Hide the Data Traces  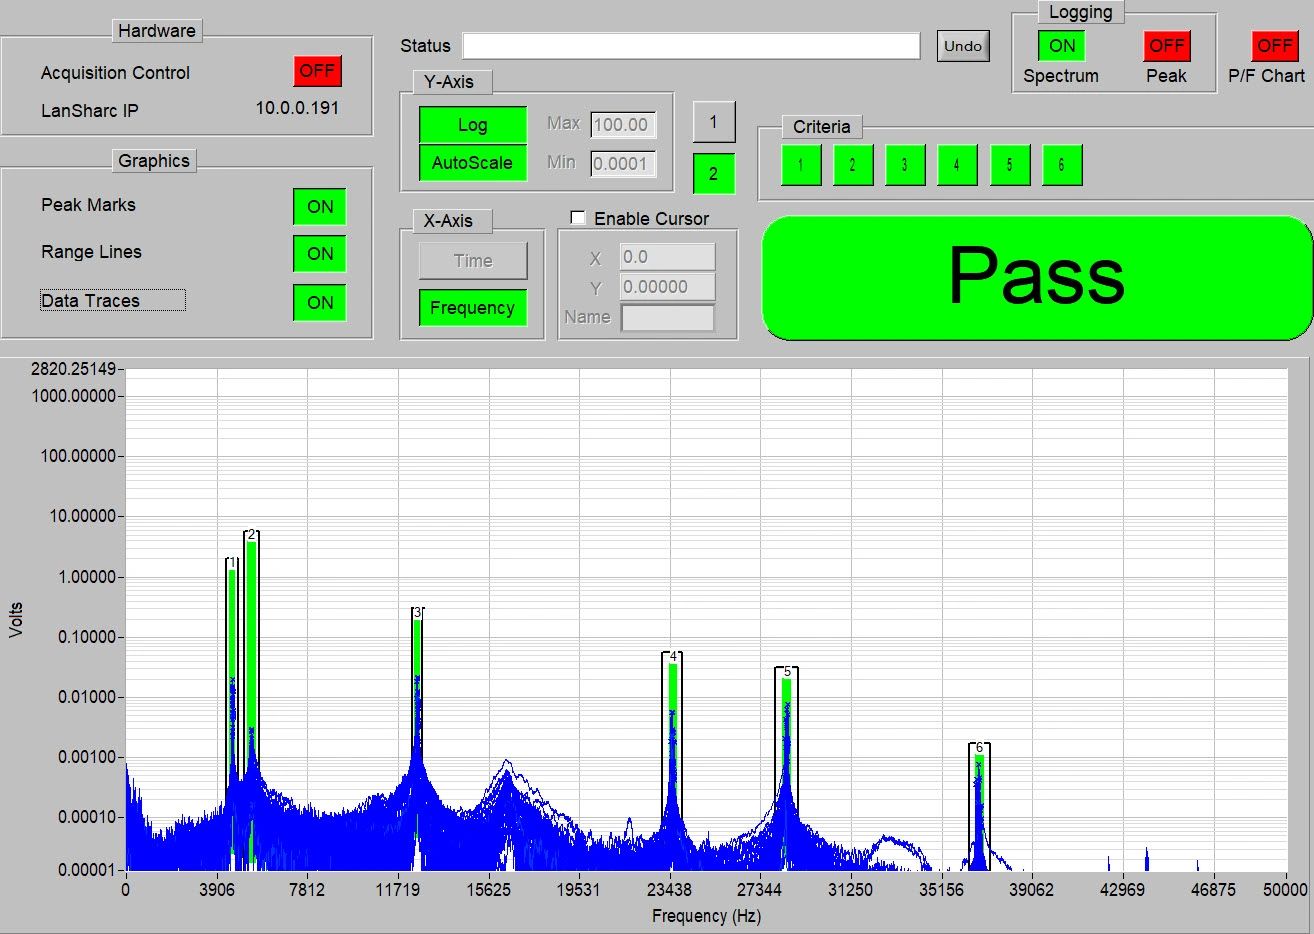[x=319, y=302]
